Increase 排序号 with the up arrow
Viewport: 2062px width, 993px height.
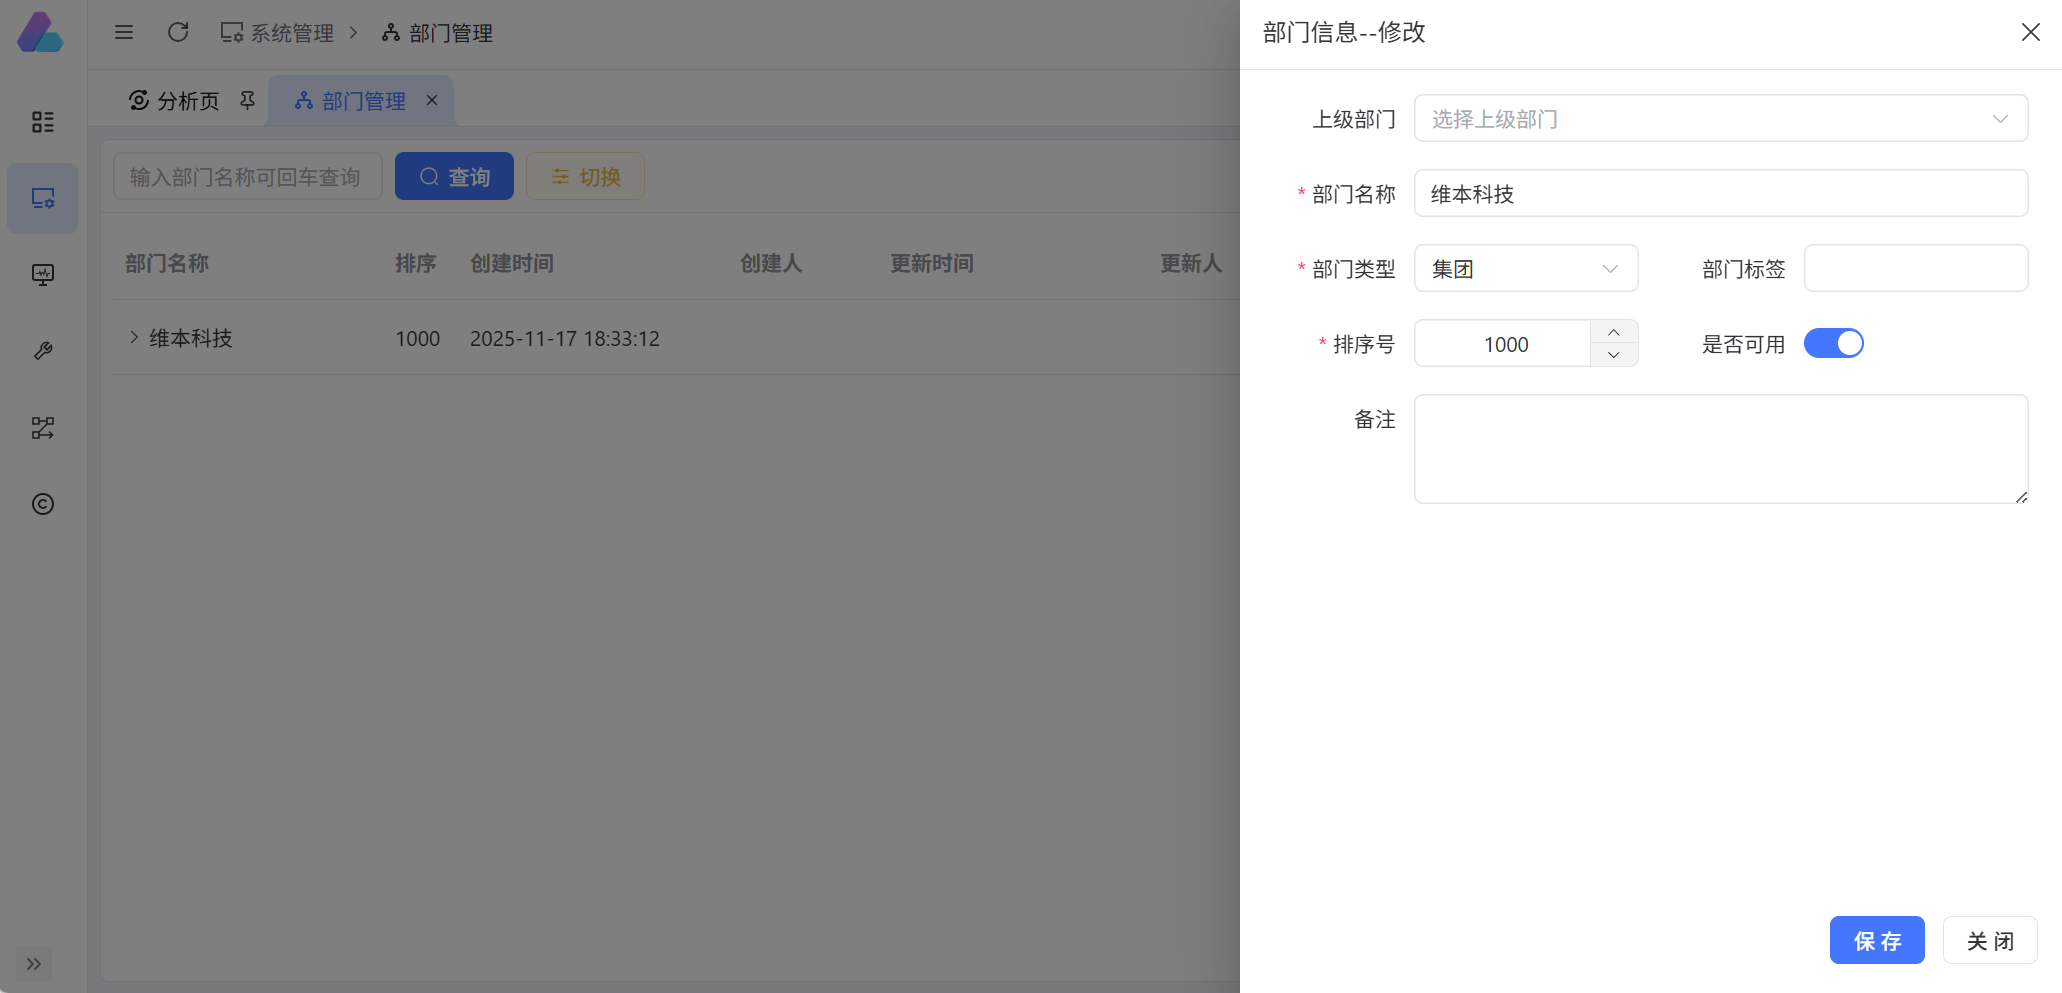[1613, 332]
